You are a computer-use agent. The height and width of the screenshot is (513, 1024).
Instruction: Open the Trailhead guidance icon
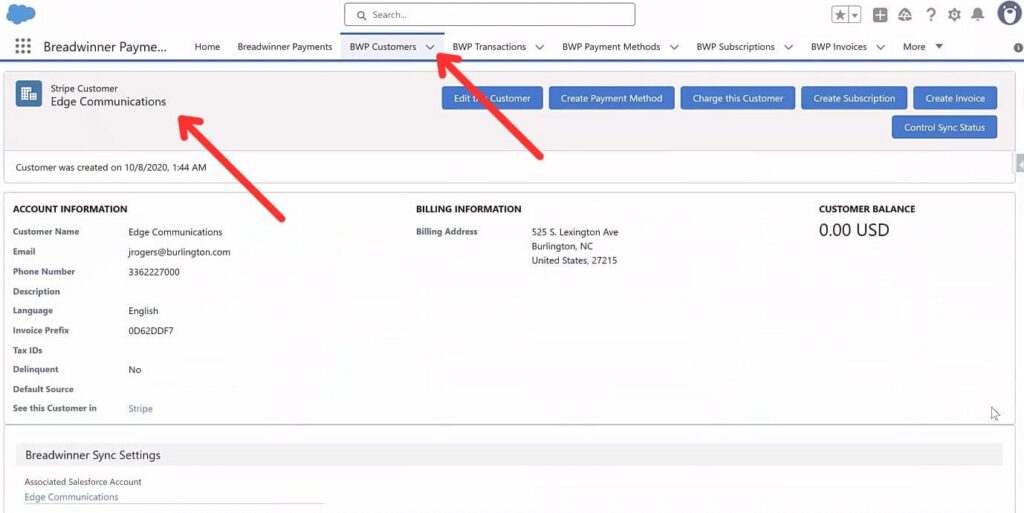pos(905,15)
